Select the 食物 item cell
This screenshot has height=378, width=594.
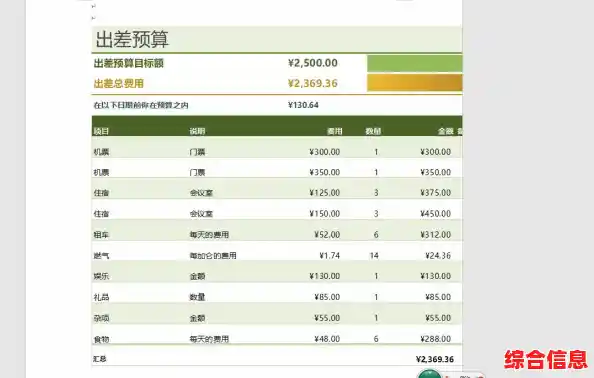coord(101,339)
